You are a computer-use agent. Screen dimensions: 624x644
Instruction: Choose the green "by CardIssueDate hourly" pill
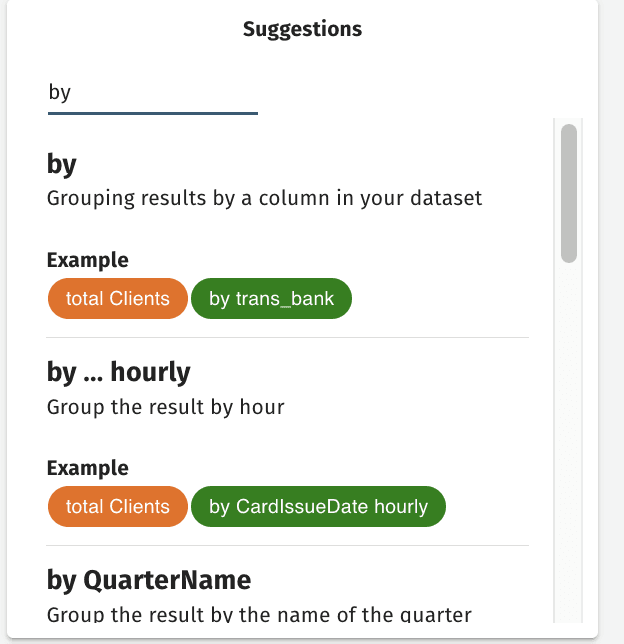point(318,507)
